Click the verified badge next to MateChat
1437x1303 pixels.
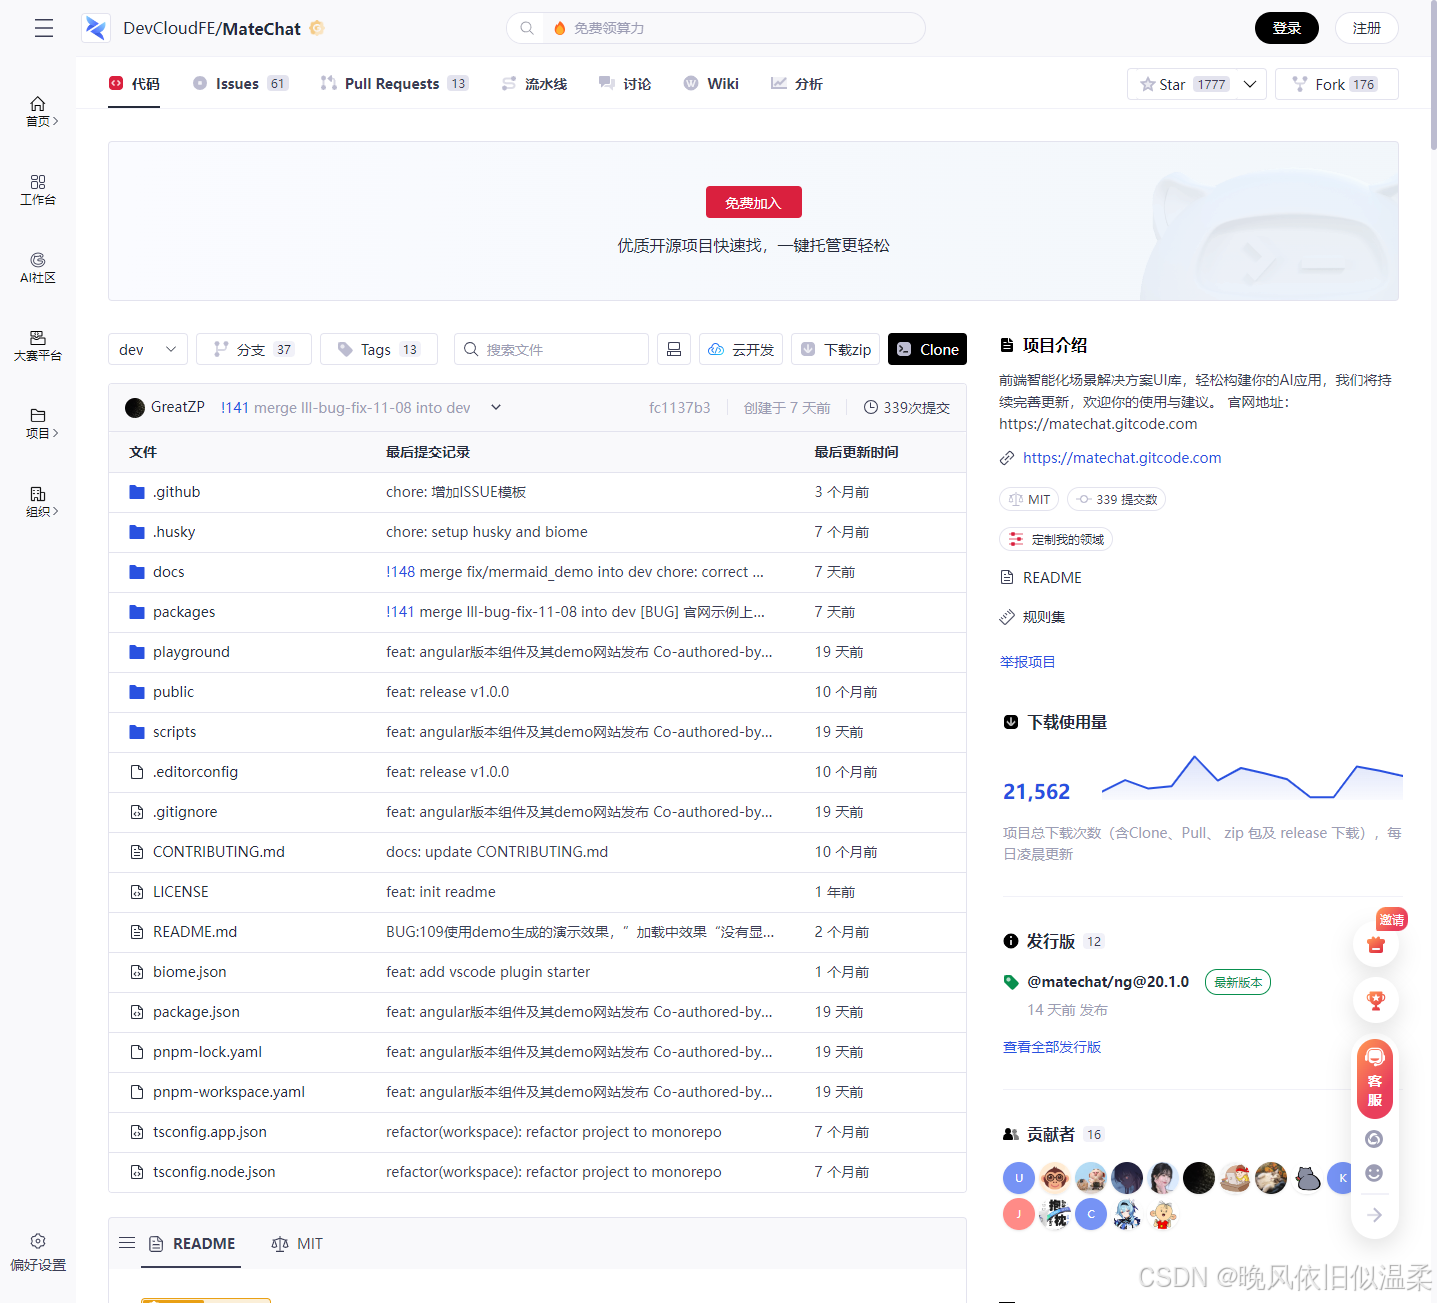pos(317,28)
